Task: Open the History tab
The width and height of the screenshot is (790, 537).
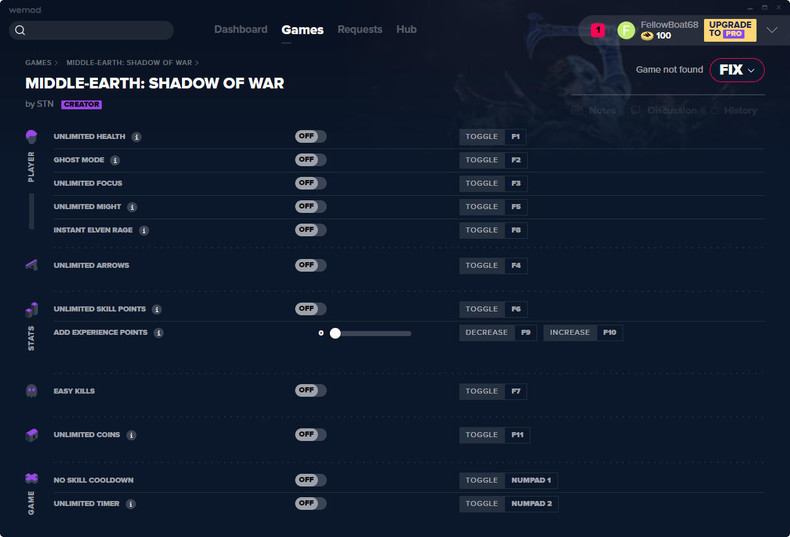Action: pos(734,110)
